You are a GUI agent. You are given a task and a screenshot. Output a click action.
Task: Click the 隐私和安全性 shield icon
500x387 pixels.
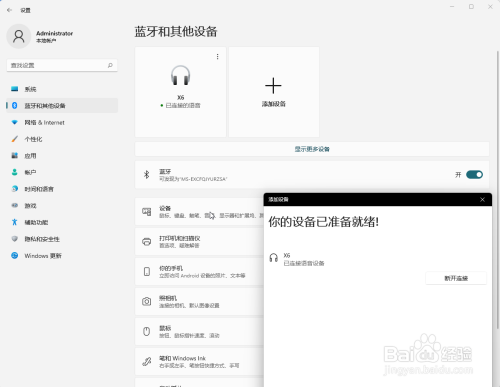(15, 239)
